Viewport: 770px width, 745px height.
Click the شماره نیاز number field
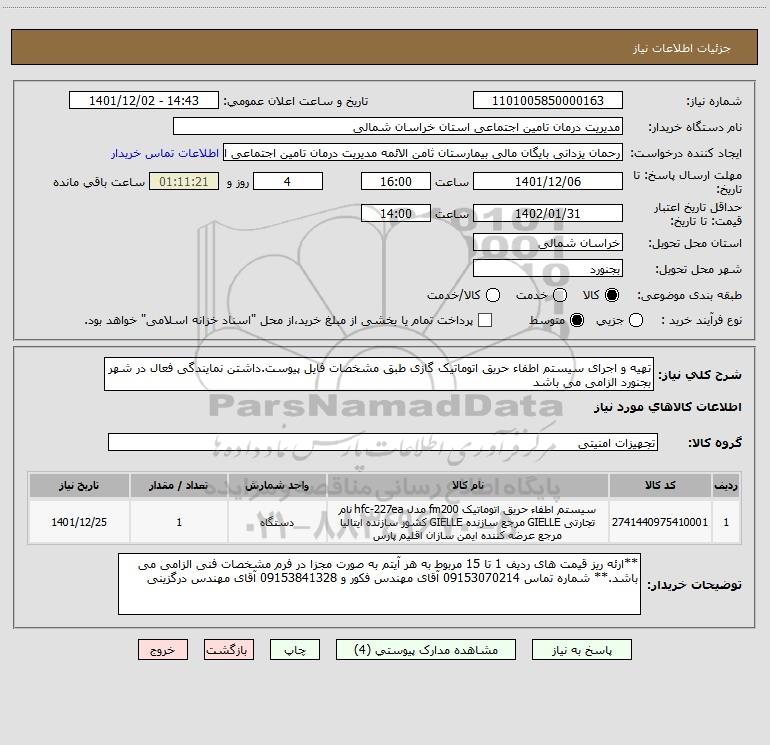click(548, 100)
